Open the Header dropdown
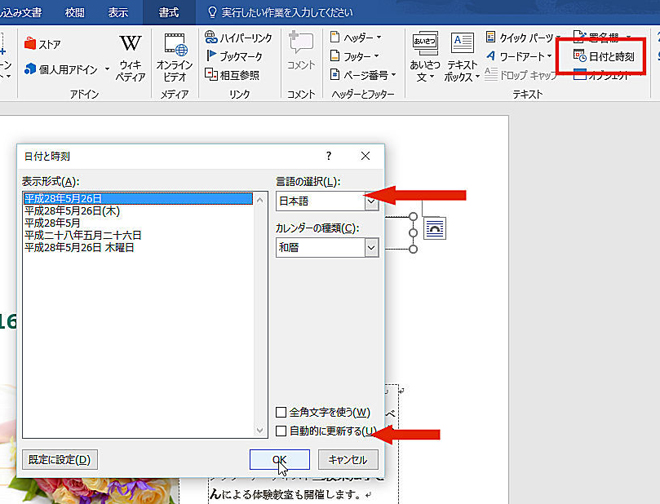The height and width of the screenshot is (504, 660). coord(356,37)
